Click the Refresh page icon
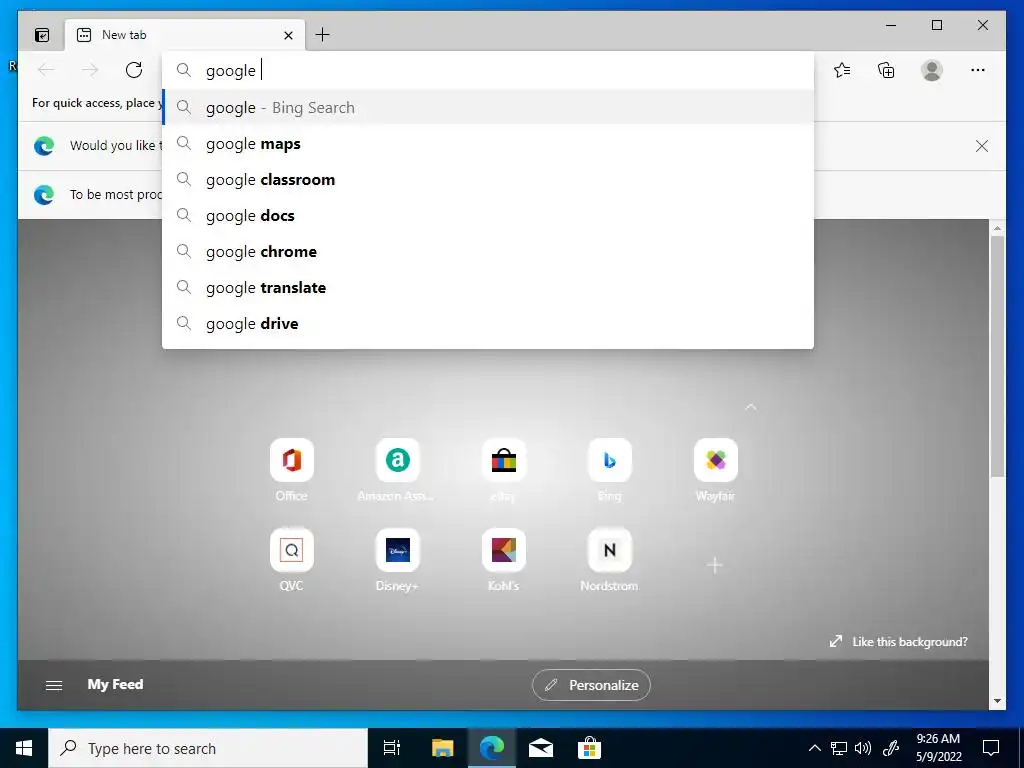Image resolution: width=1024 pixels, height=768 pixels. point(134,70)
